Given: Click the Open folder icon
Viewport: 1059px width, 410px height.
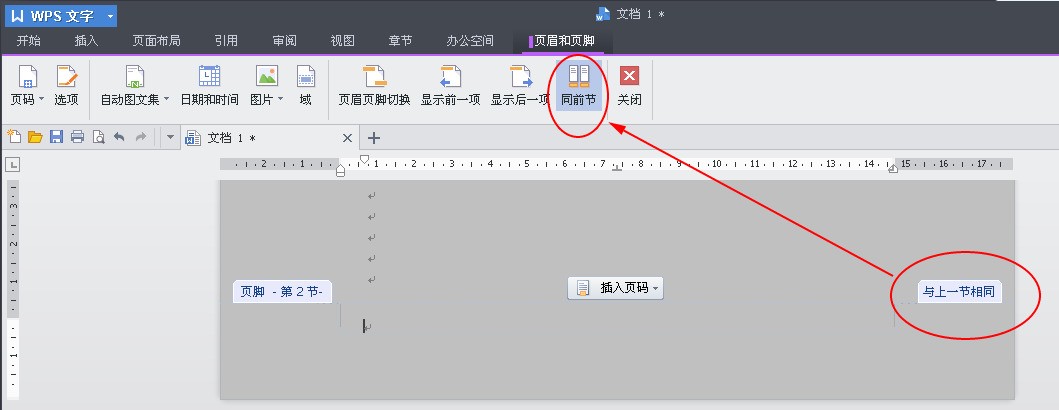Looking at the screenshot, I should tap(35, 137).
